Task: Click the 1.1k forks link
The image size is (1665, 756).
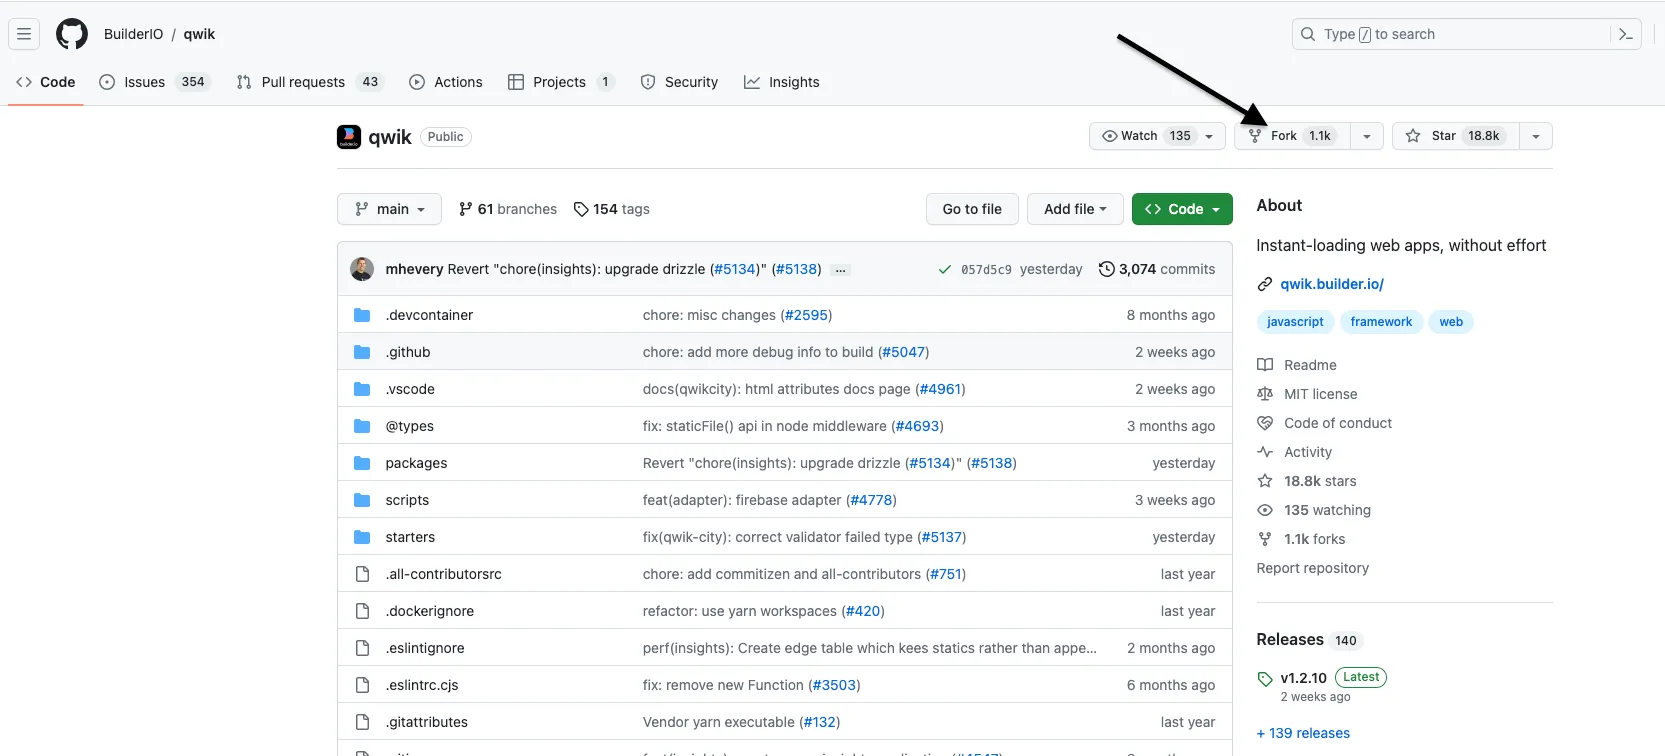Action: pyautogui.click(x=1315, y=539)
